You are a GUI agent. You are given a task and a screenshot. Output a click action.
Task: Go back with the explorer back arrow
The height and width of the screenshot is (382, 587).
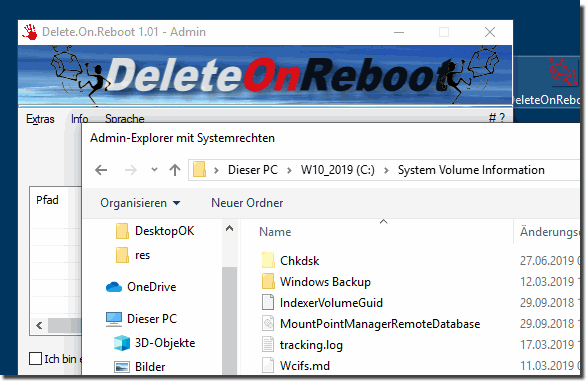pos(101,170)
